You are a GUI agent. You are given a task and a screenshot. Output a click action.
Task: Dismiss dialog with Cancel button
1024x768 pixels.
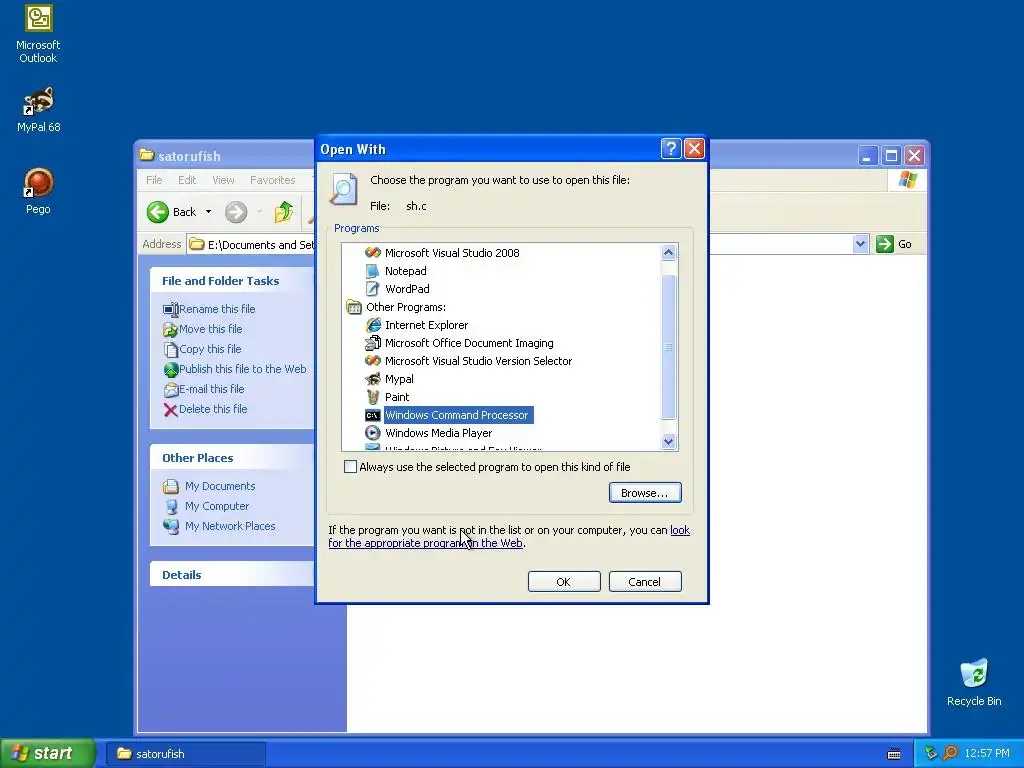[645, 581]
